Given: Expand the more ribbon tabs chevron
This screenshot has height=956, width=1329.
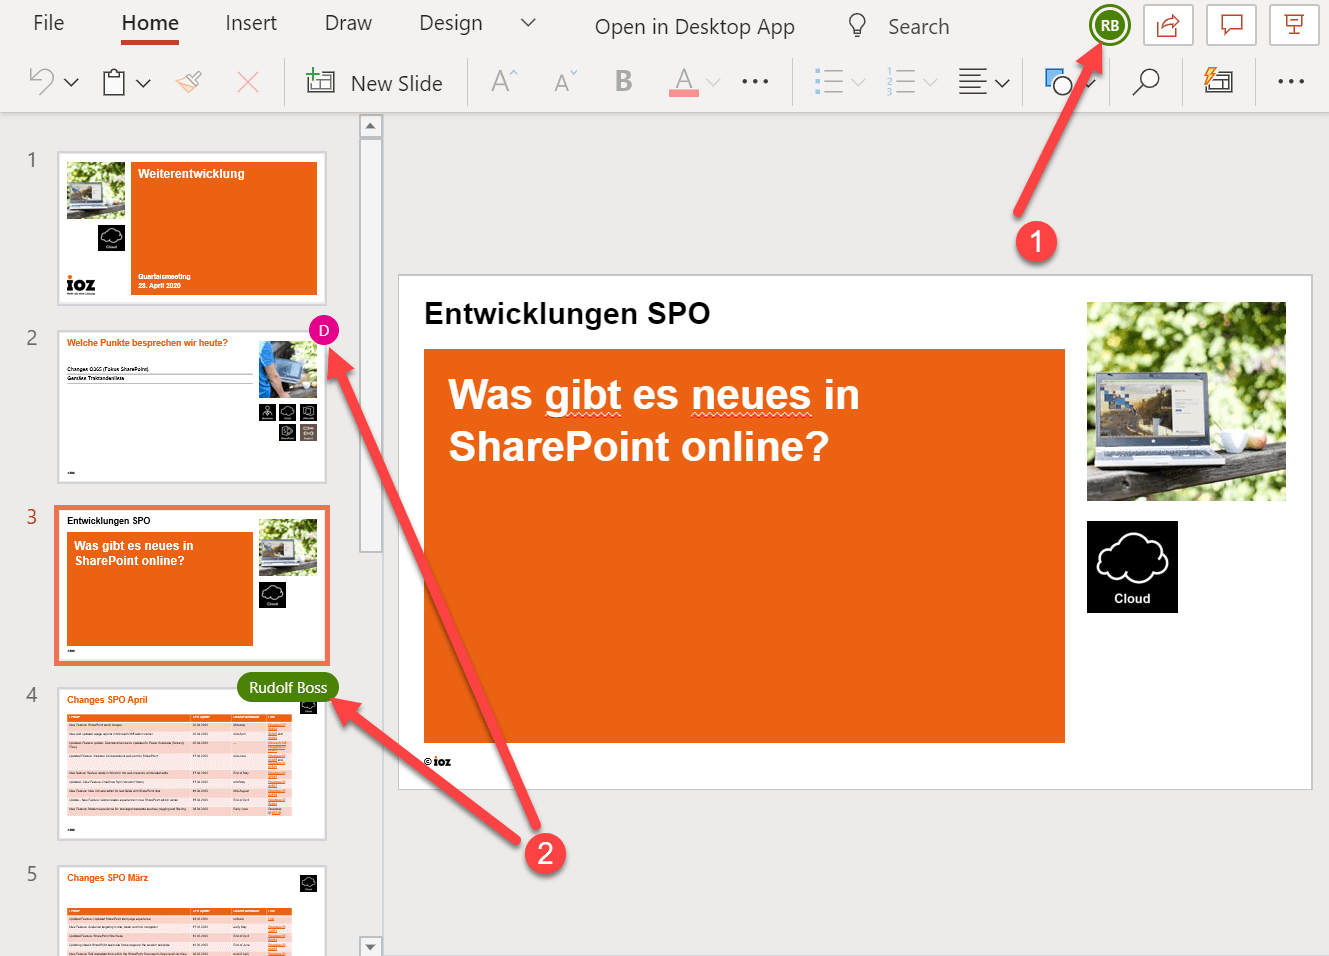Looking at the screenshot, I should pyautogui.click(x=529, y=23).
